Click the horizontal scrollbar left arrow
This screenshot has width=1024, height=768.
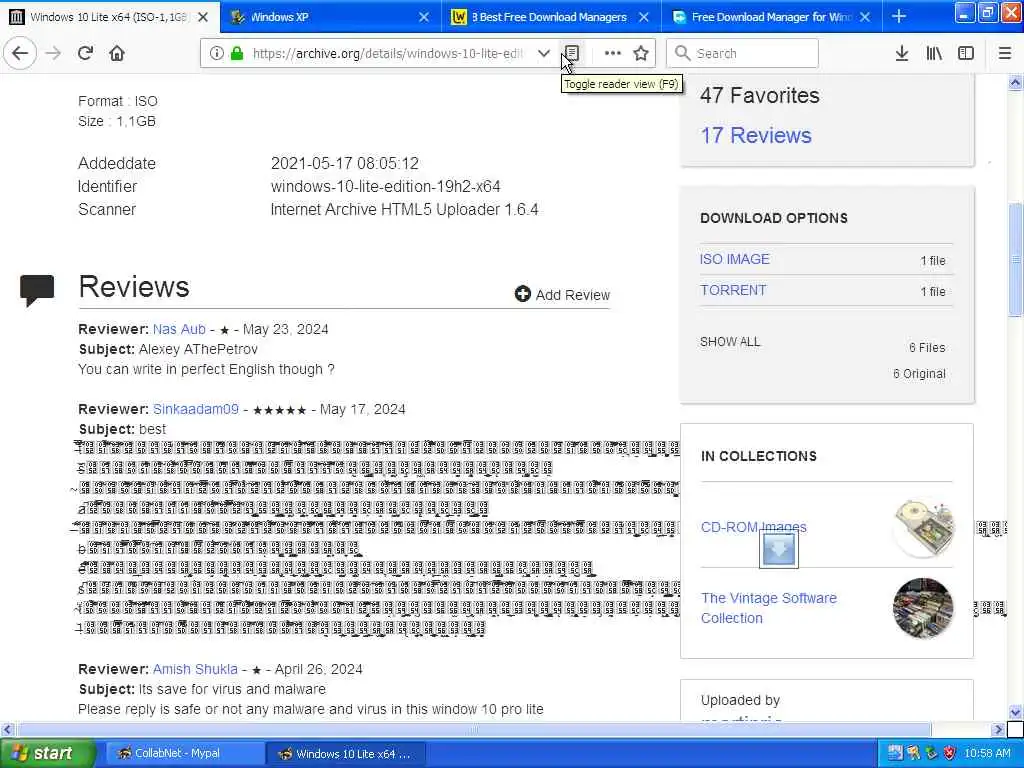coord(7,729)
